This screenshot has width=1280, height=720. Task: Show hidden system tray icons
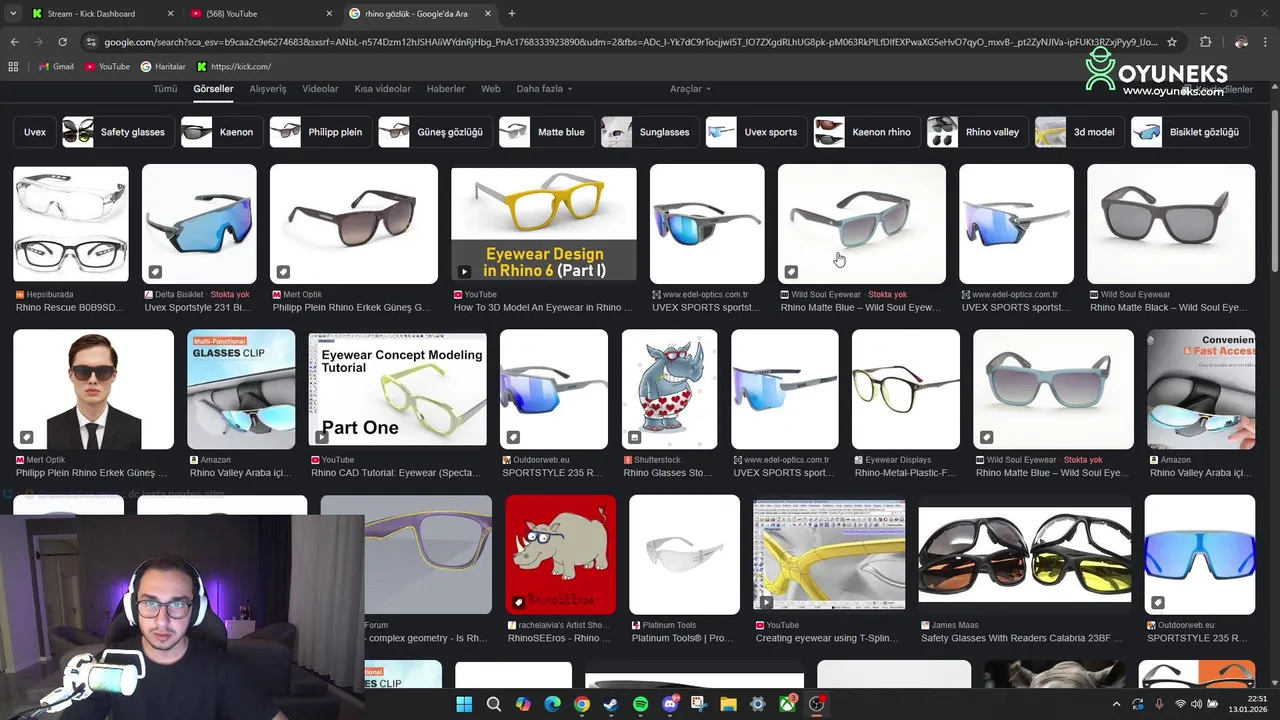coord(1117,704)
